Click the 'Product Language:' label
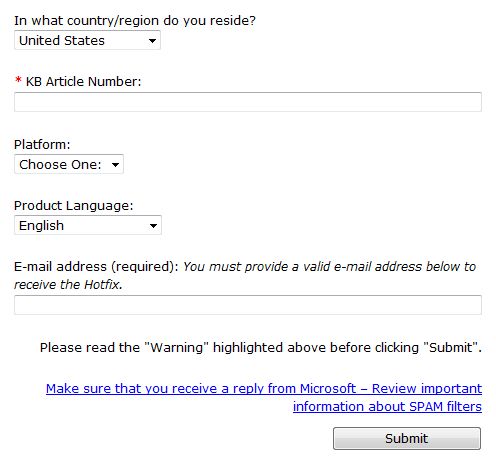The width and height of the screenshot is (496, 462). point(73,206)
